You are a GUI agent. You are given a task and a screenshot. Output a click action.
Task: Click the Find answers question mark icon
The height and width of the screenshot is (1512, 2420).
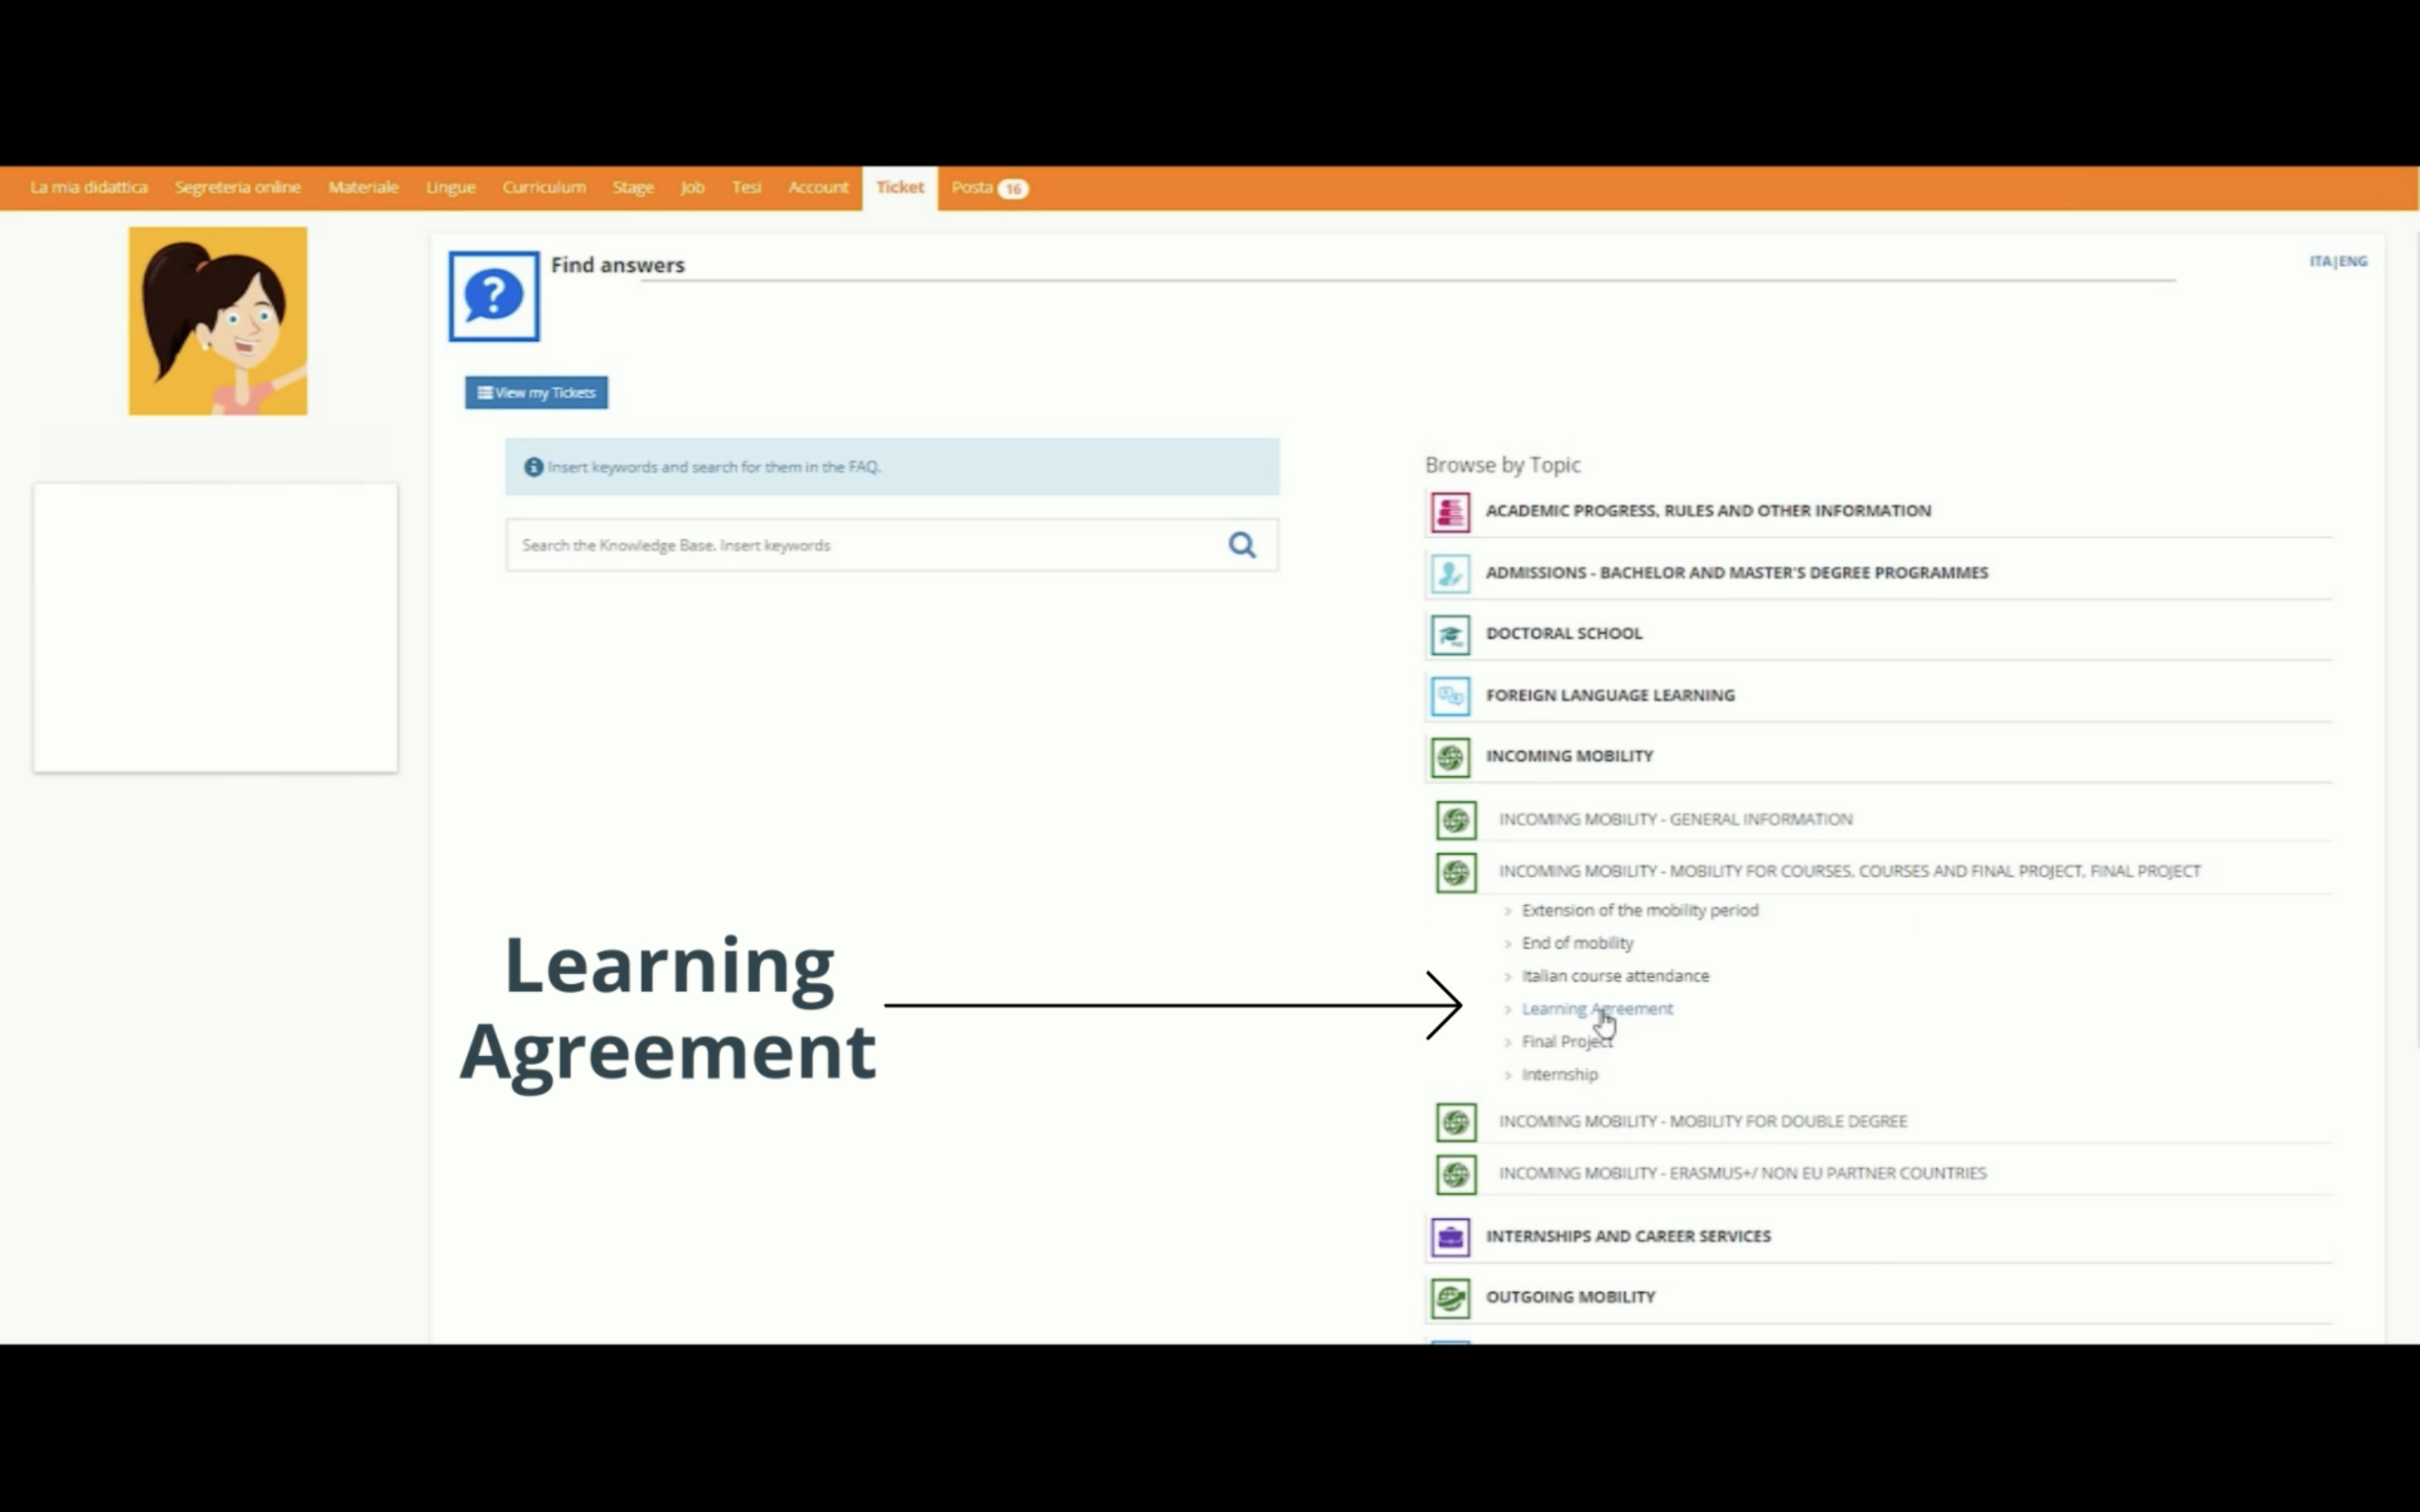(x=494, y=296)
